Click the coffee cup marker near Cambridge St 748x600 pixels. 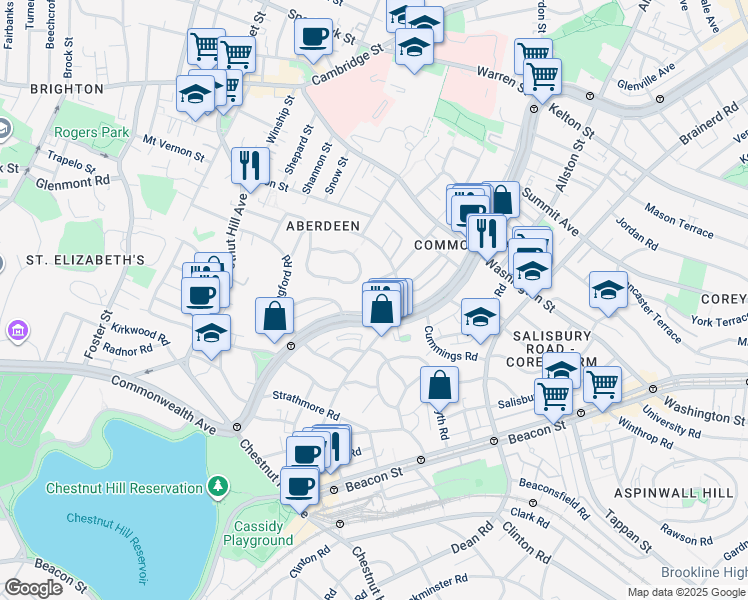click(x=313, y=38)
